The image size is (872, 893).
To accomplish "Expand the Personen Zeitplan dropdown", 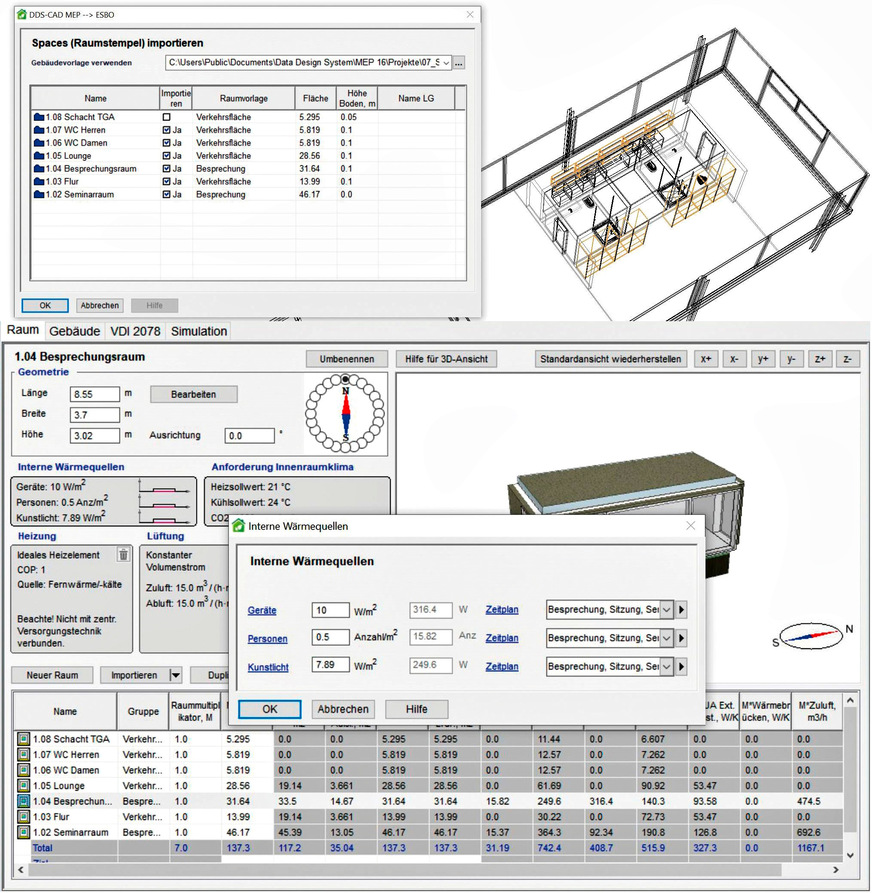I will (x=682, y=637).
